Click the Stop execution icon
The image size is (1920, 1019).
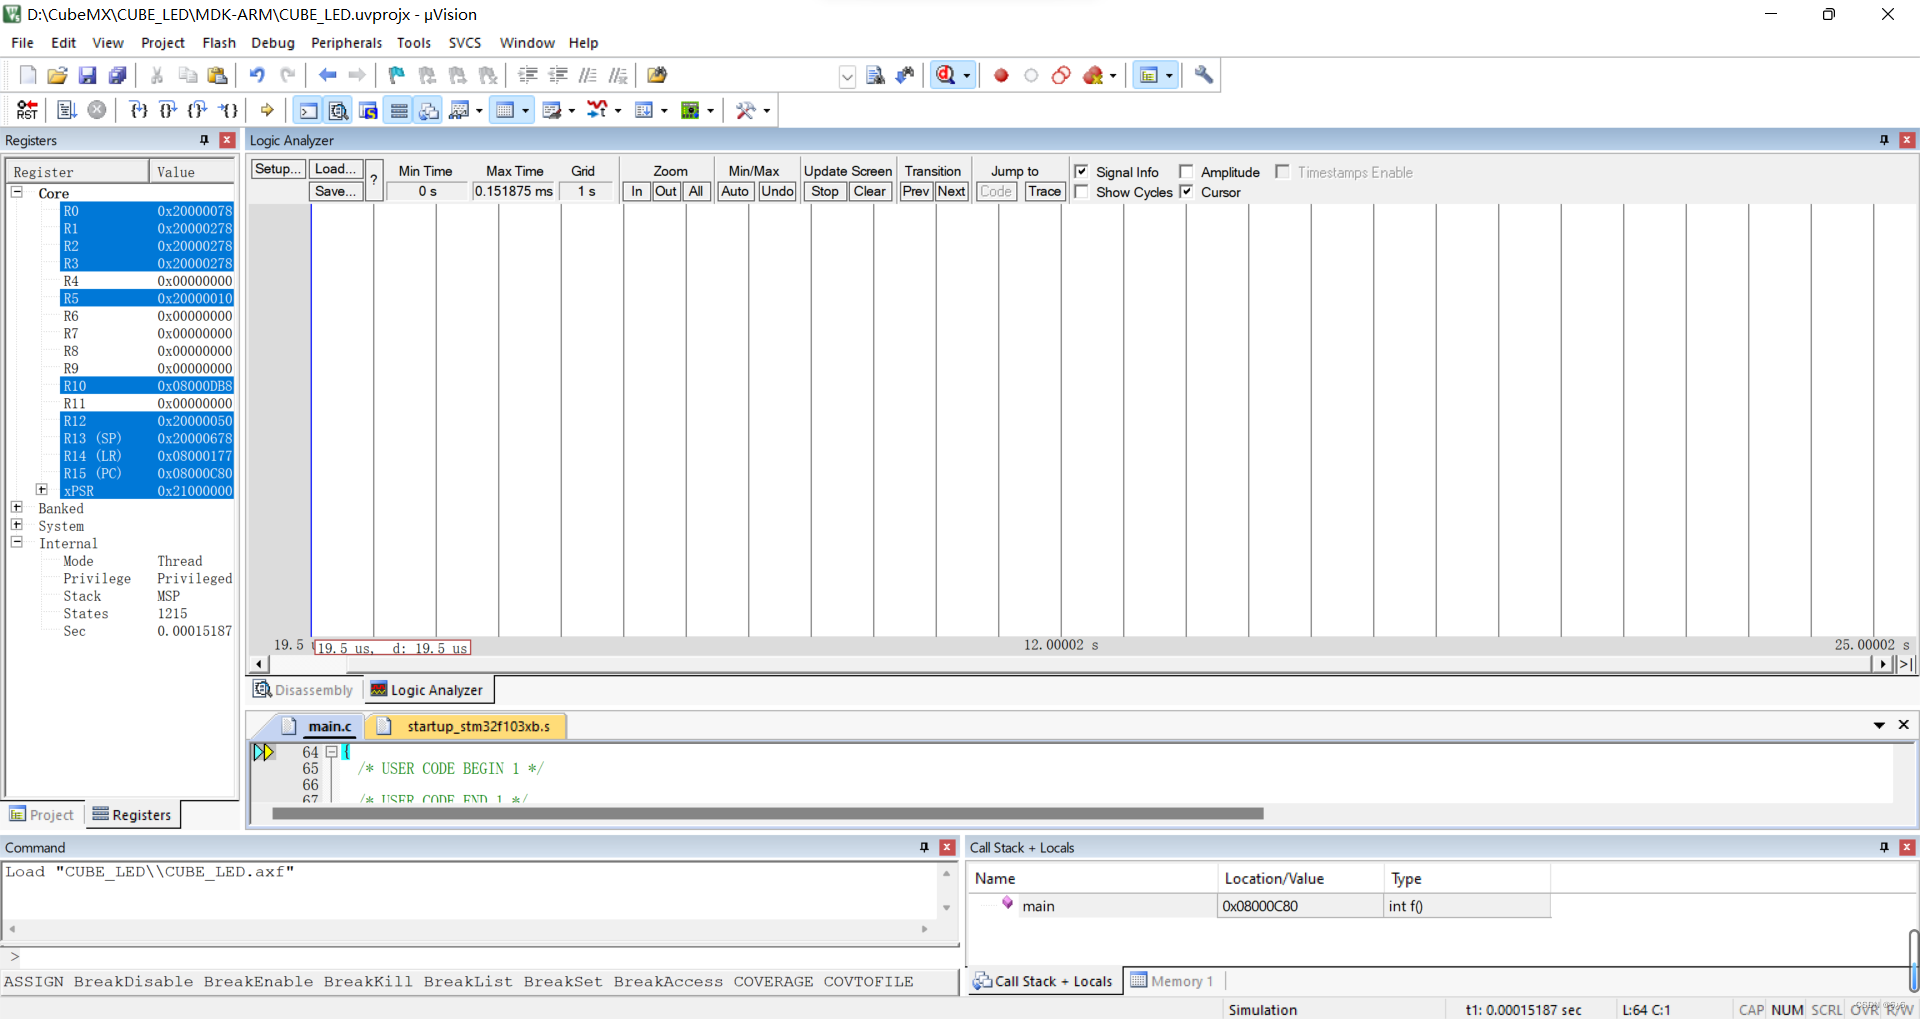tap(97, 110)
